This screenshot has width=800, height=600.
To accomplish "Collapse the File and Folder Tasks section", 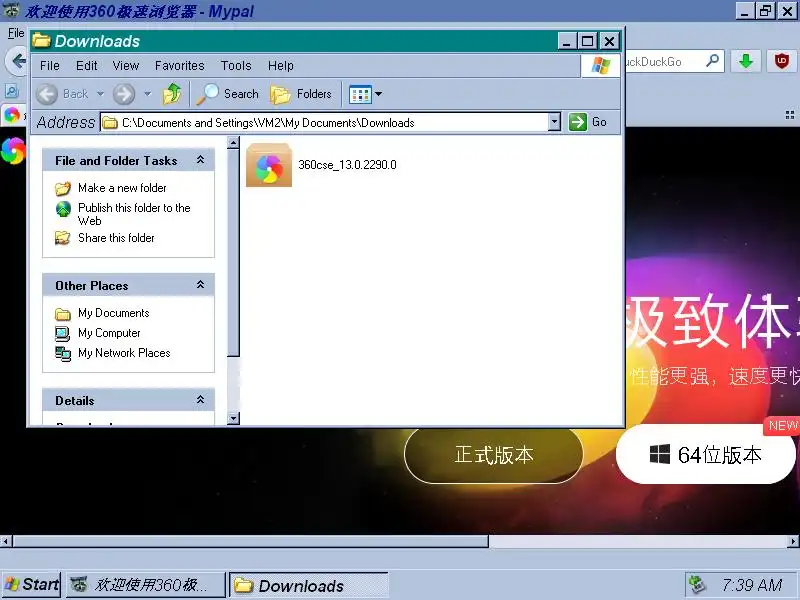I will (x=201, y=160).
